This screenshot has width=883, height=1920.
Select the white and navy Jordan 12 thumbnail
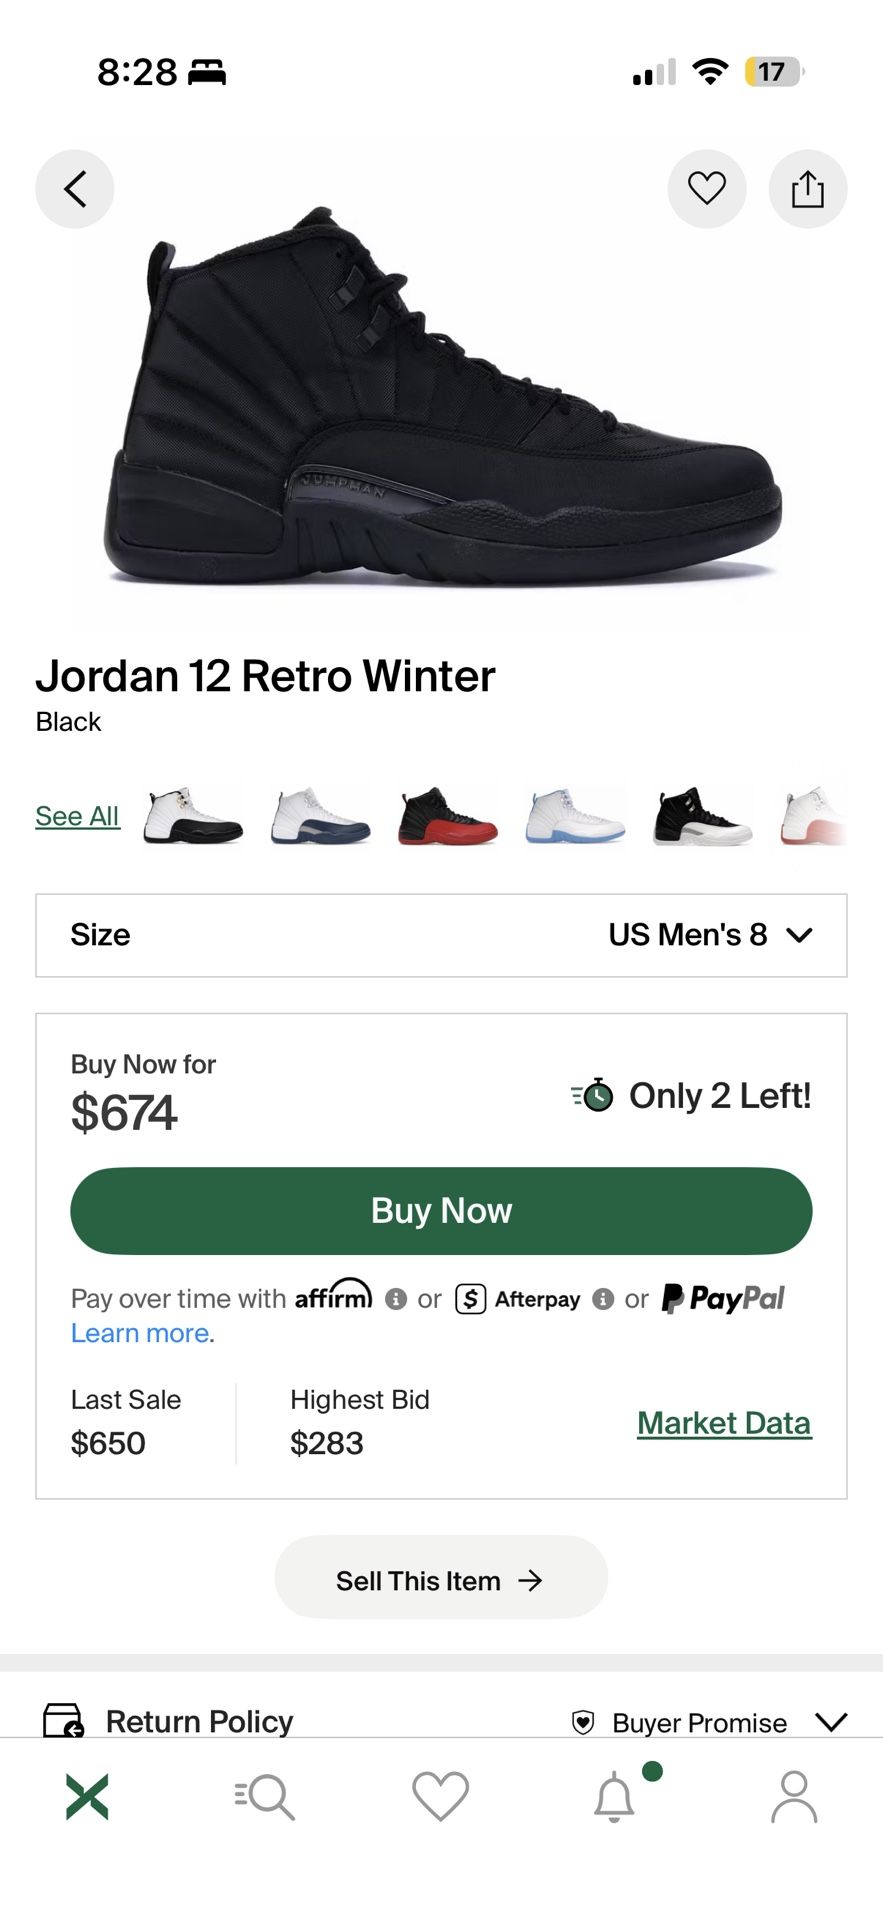[320, 816]
